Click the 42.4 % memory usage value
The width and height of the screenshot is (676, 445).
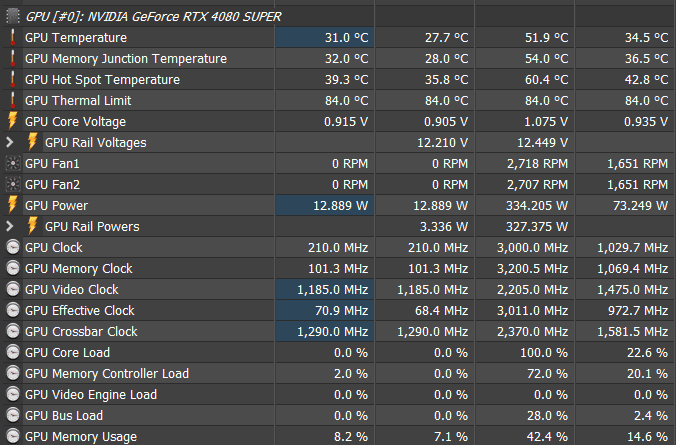click(547, 437)
